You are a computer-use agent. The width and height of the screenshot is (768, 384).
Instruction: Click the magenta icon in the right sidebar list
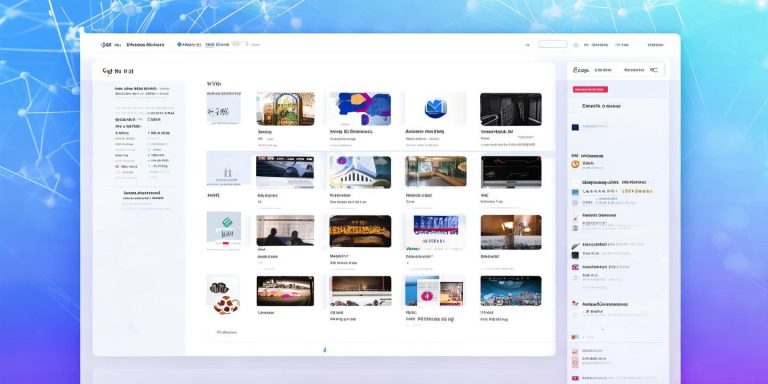pos(576,267)
